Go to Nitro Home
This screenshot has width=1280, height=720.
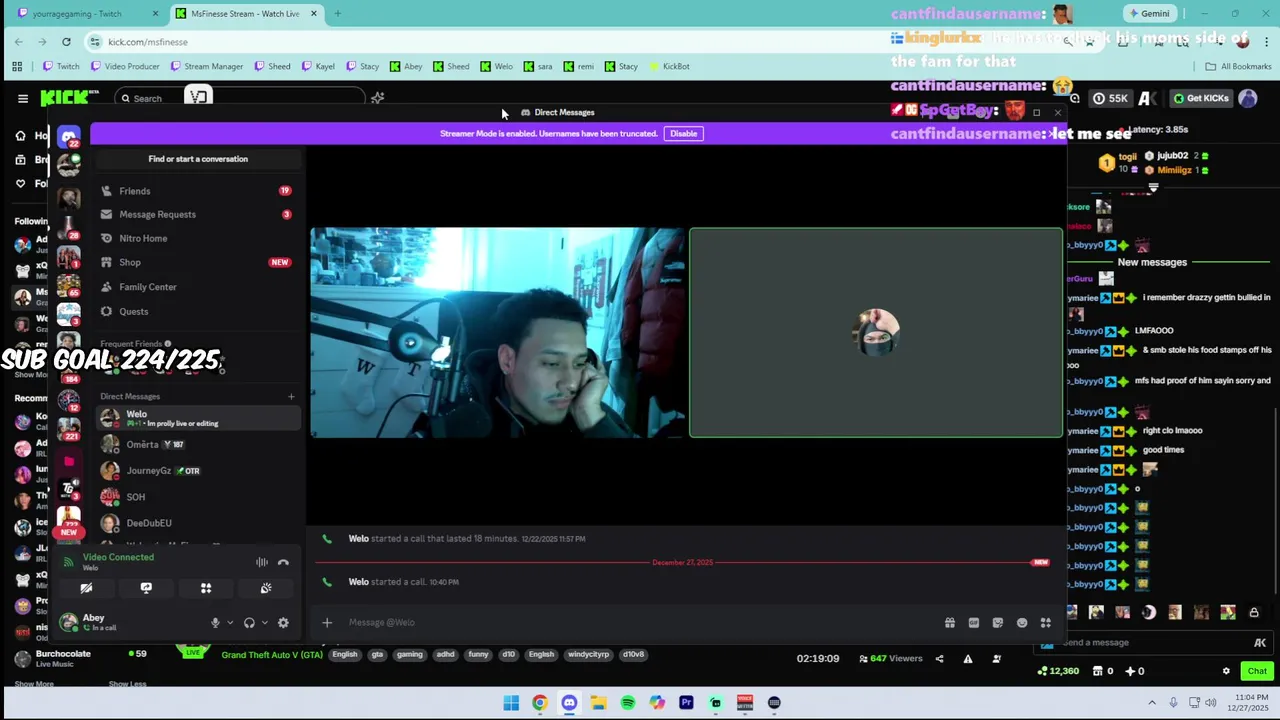[x=197, y=238]
